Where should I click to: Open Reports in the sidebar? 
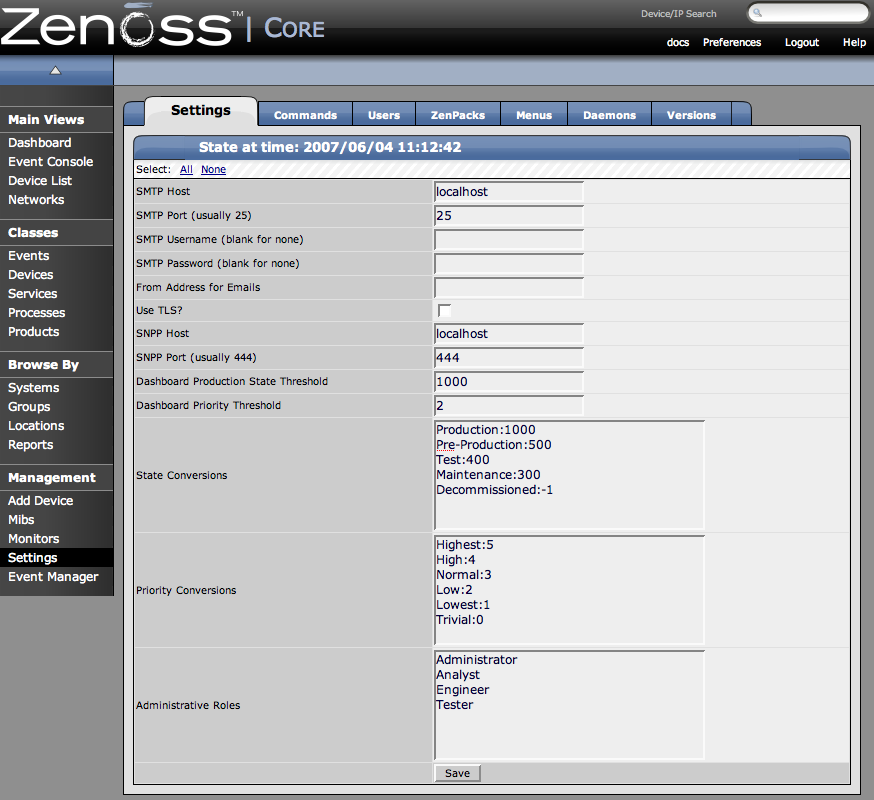click(x=31, y=445)
